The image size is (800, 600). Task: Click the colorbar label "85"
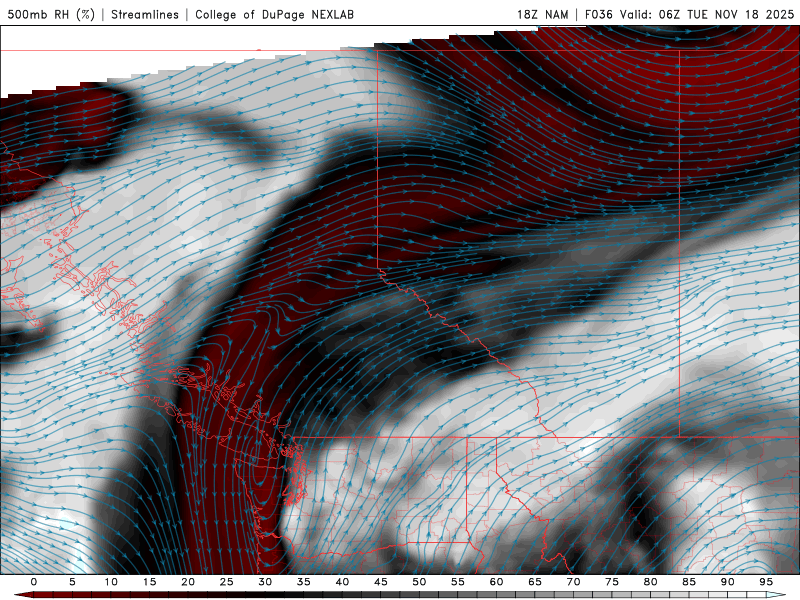coord(689,582)
